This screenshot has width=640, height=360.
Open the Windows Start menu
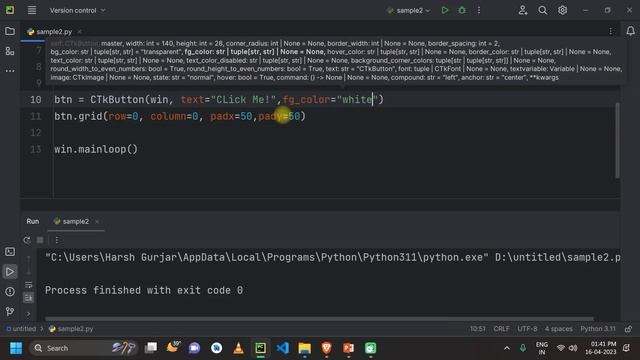pos(16,348)
